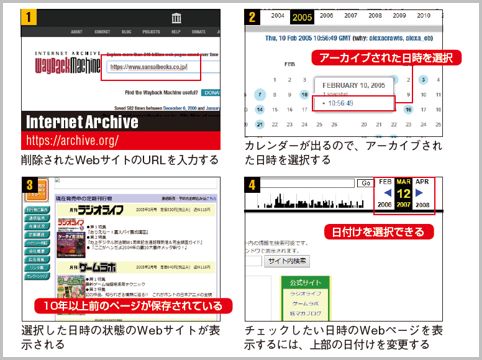Click highlighted March 3 on calendar

pos(423,80)
